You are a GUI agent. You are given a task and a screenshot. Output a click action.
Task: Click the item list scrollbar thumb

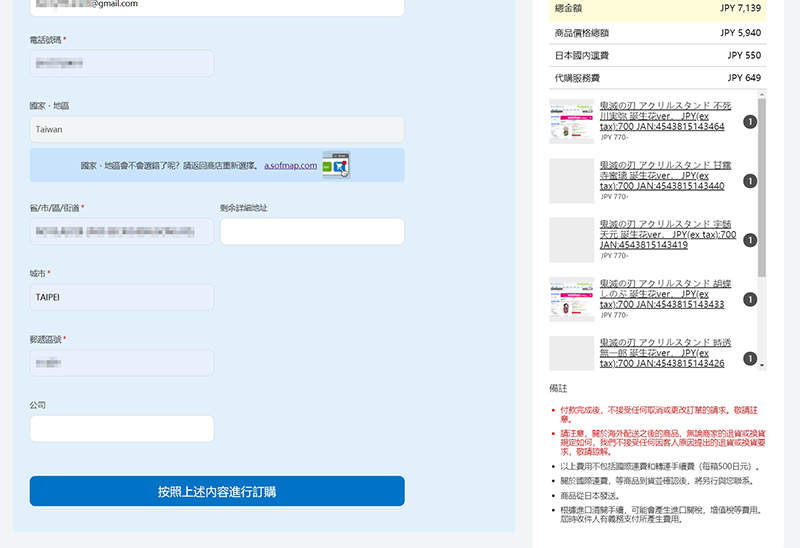pyautogui.click(x=762, y=187)
